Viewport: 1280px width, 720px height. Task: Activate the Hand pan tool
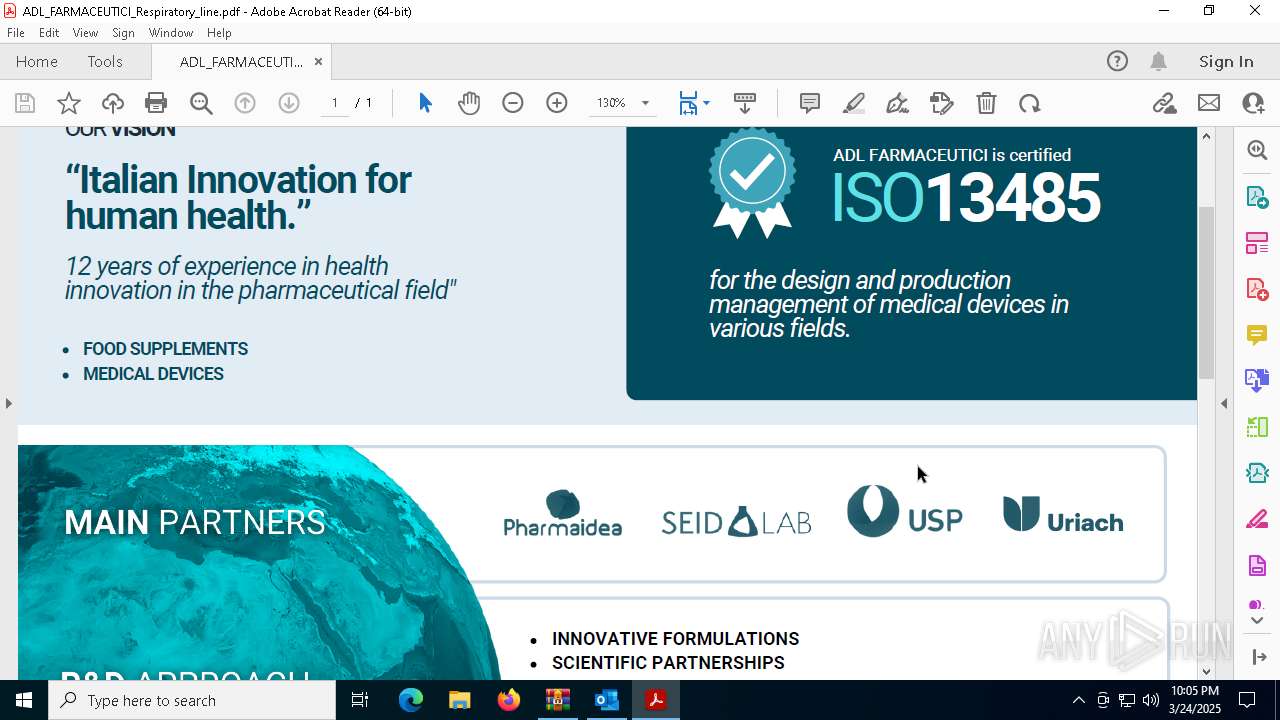pyautogui.click(x=469, y=103)
